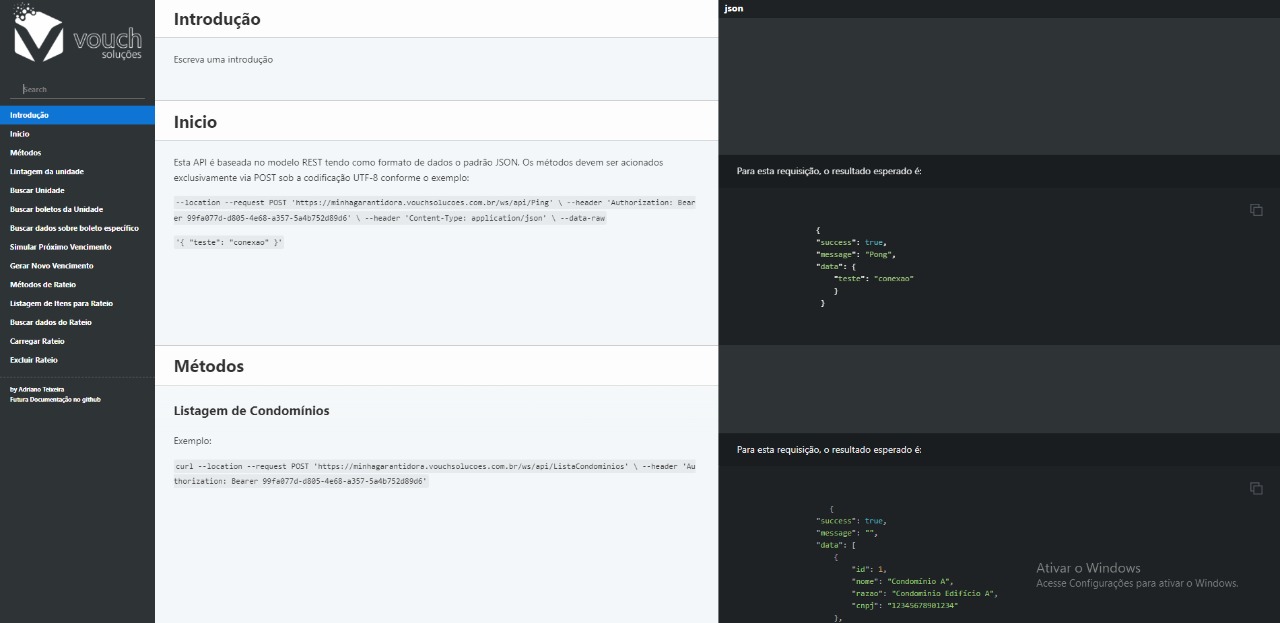Select "Buscar dados do Rateio"
The image size is (1280, 623).
point(55,322)
